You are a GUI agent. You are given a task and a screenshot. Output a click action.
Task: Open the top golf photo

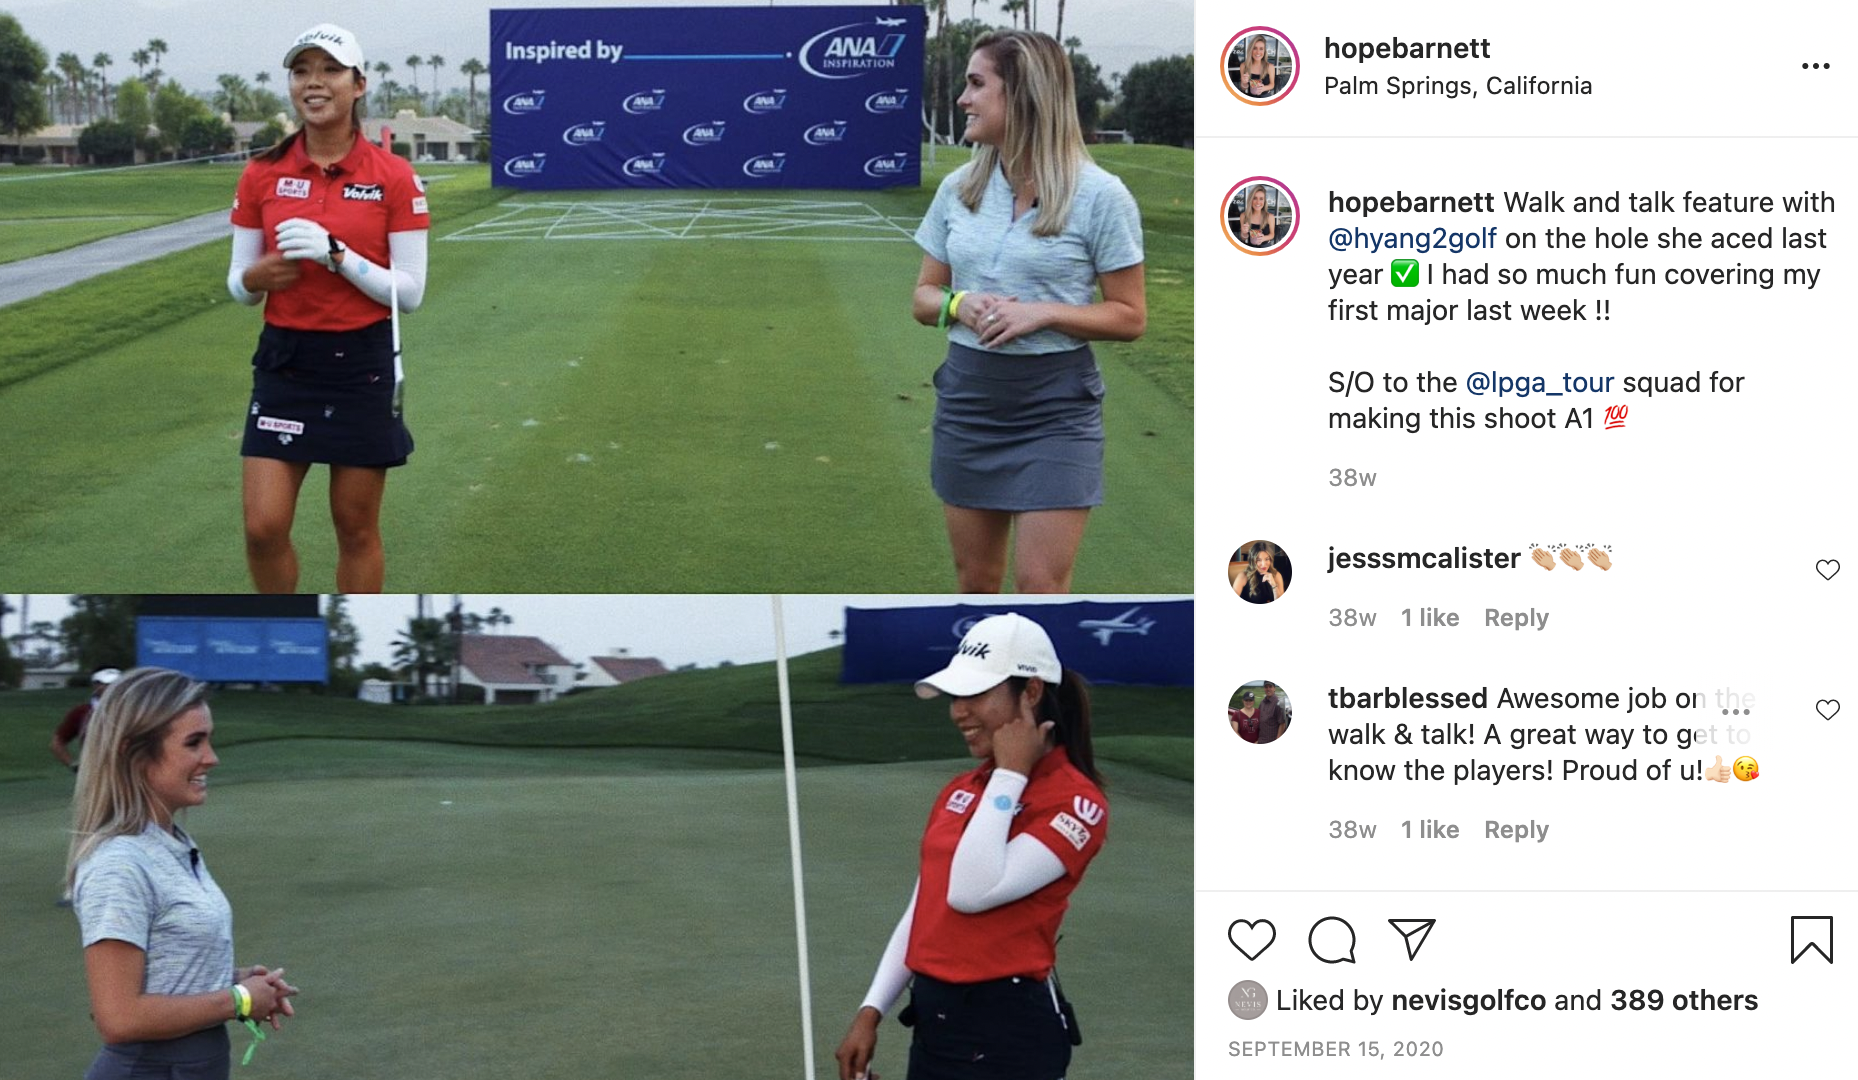[597, 297]
